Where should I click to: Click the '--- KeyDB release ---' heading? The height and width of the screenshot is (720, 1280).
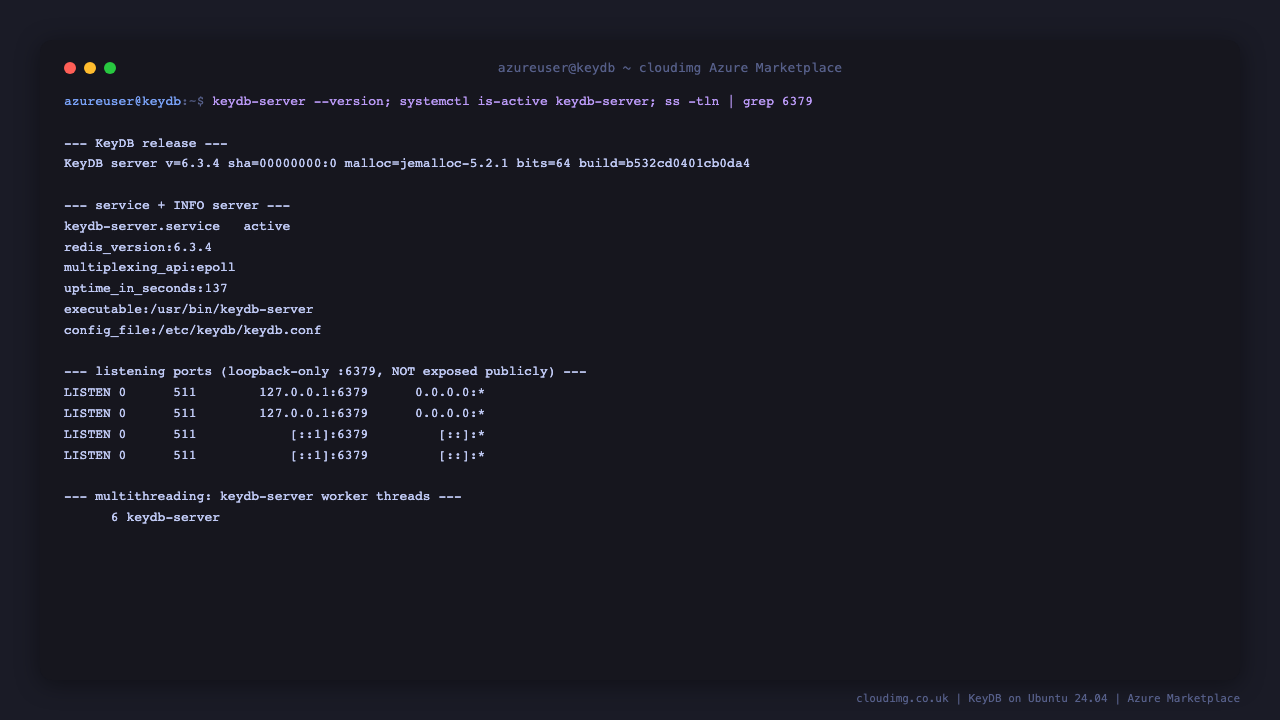[146, 144]
